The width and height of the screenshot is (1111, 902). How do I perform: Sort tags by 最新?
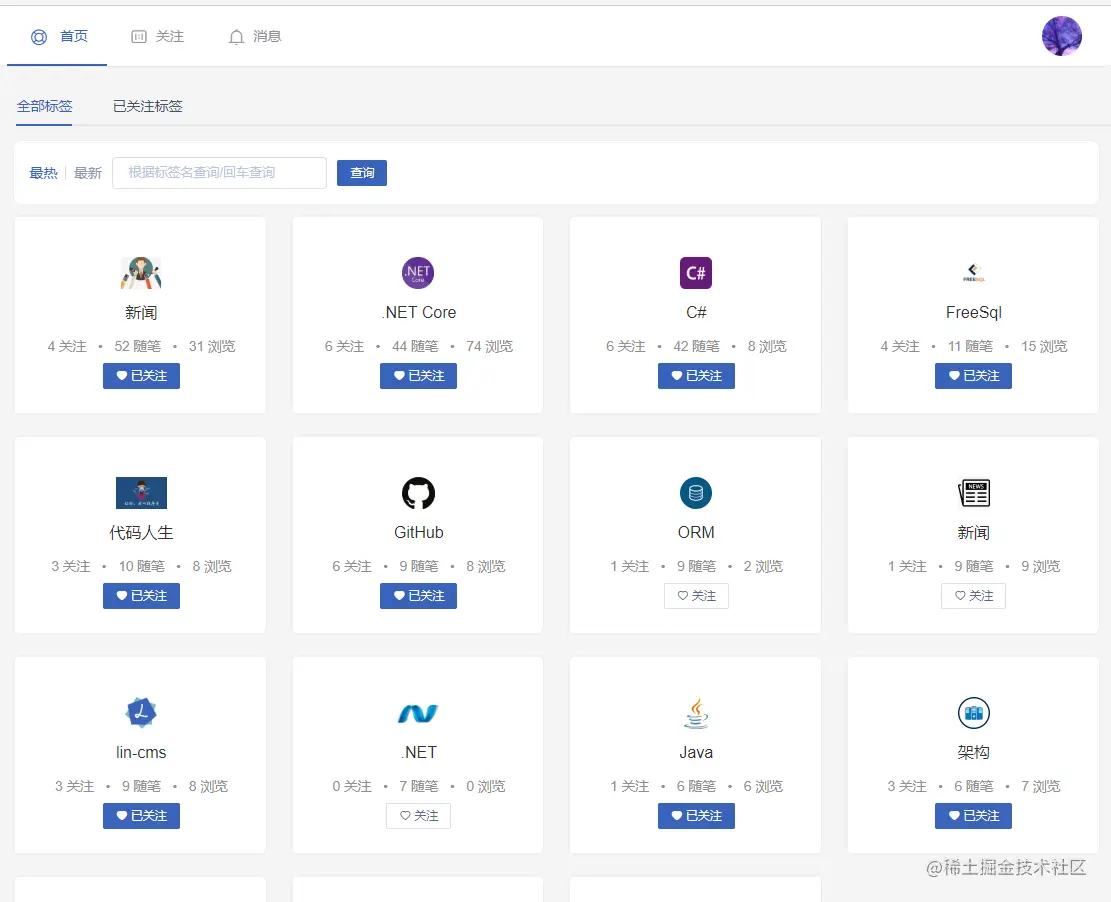(88, 173)
